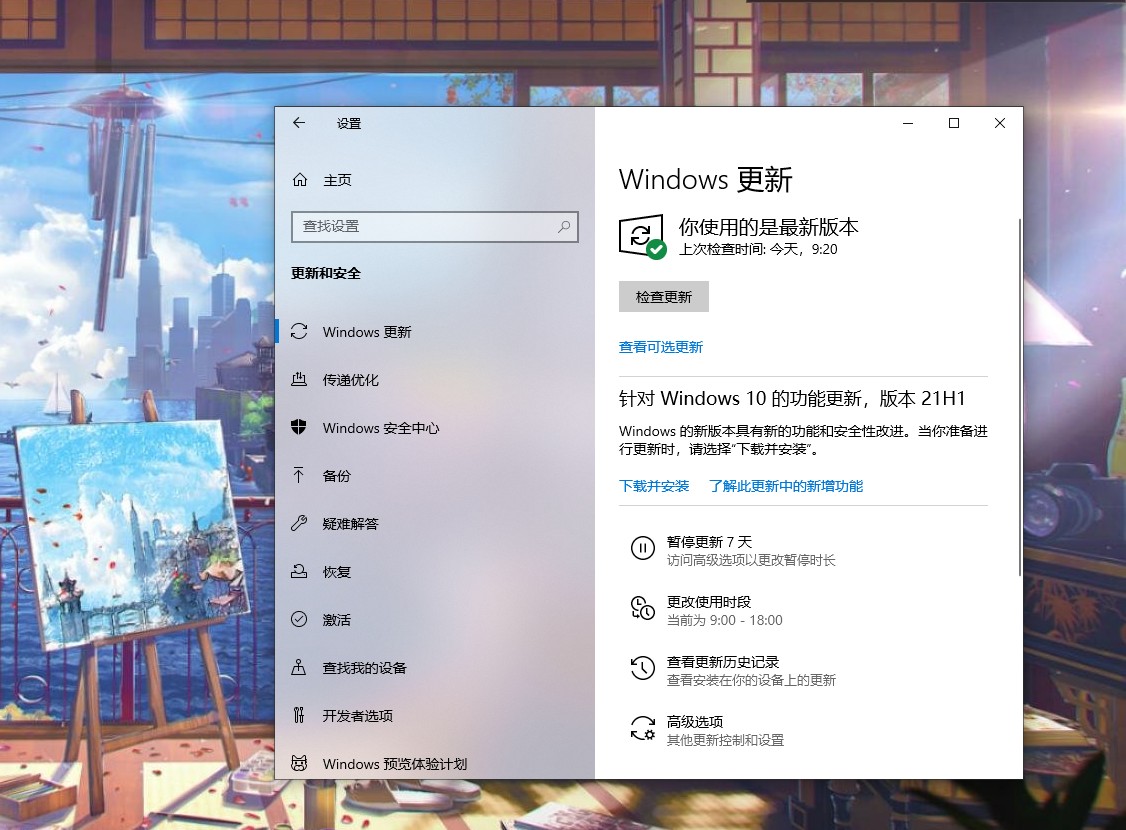Open Windows 预览体验计划 page

coord(434,763)
